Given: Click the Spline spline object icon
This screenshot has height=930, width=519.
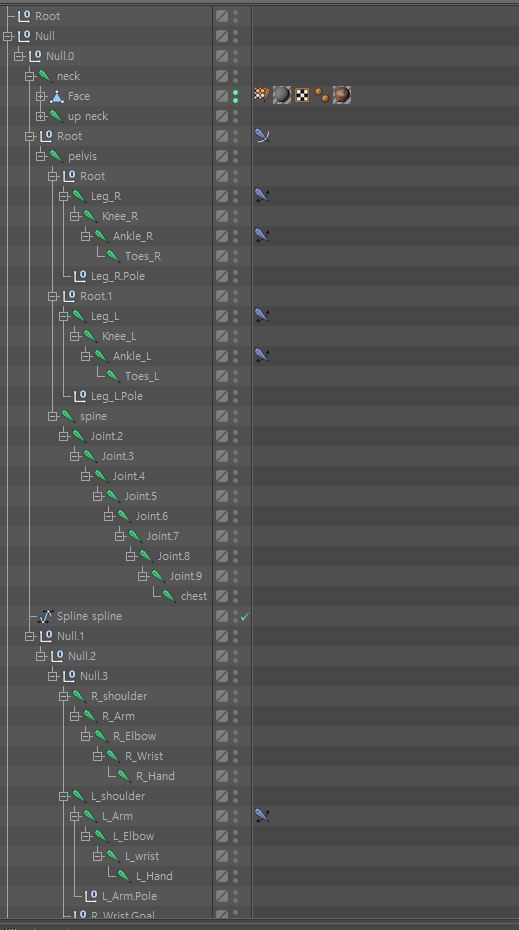Looking at the screenshot, I should [46, 616].
